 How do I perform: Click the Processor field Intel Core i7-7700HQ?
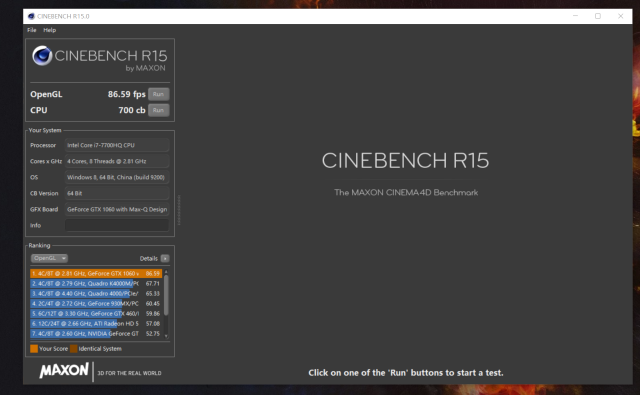(117, 145)
